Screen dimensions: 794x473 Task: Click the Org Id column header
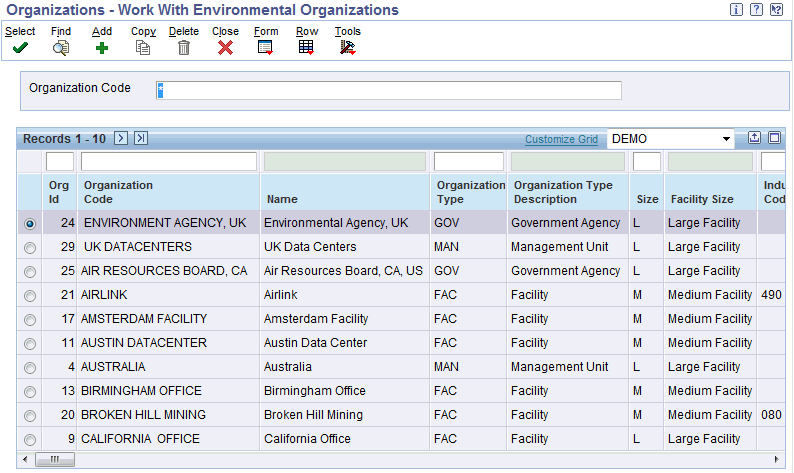(x=60, y=192)
